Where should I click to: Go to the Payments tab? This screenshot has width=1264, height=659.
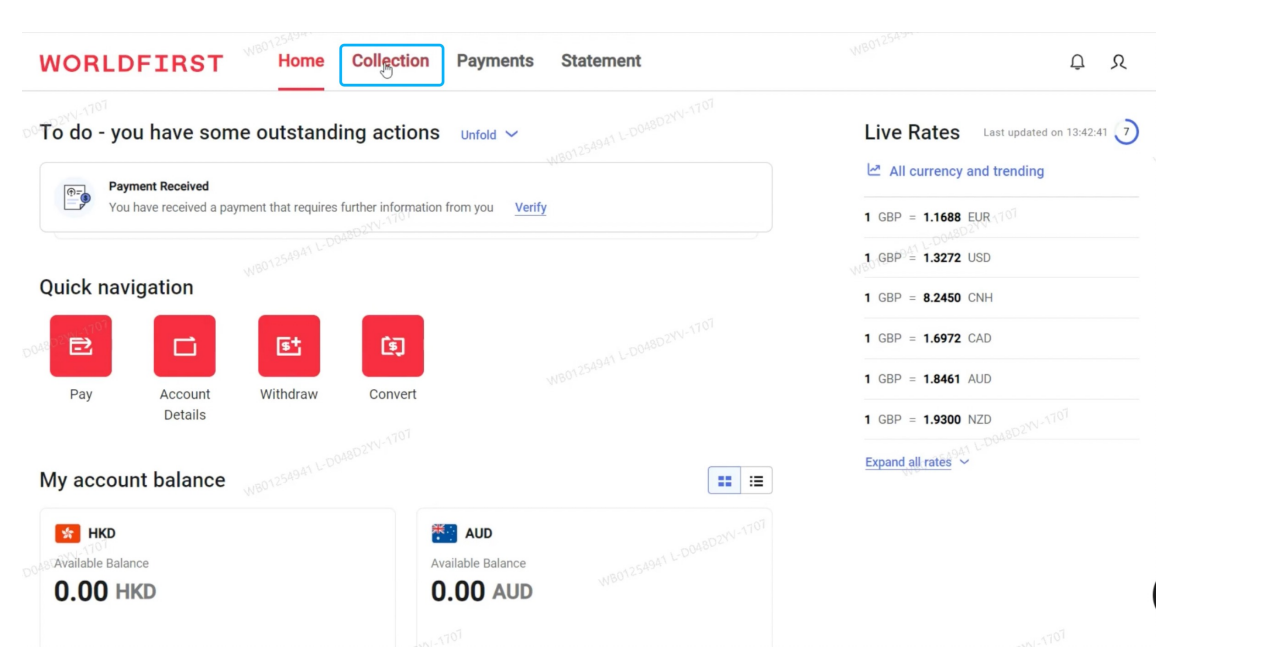tap(495, 61)
